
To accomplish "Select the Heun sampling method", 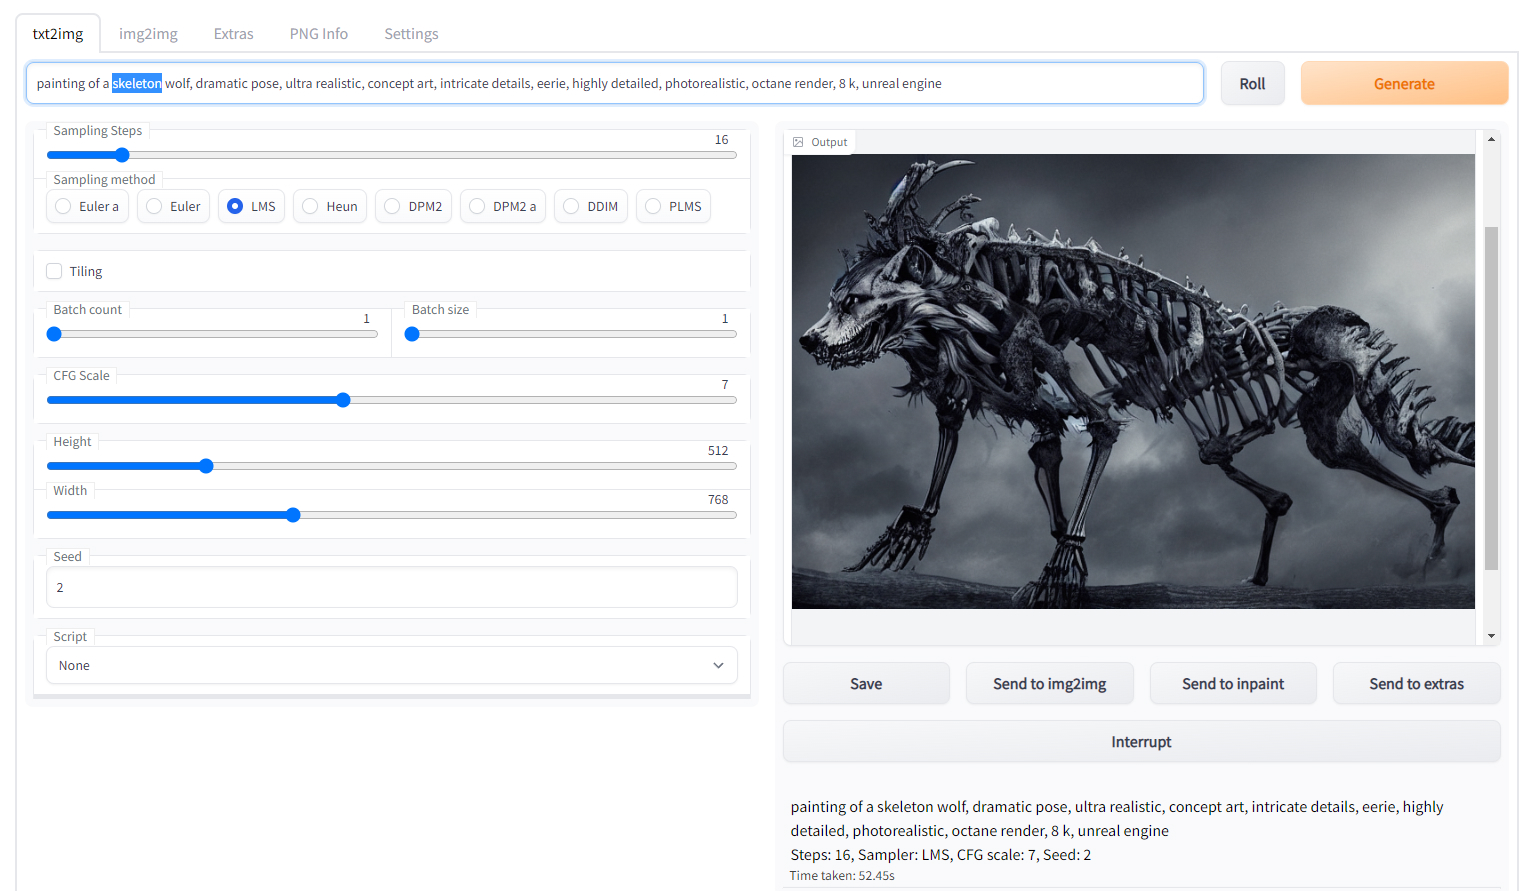I will [x=330, y=206].
